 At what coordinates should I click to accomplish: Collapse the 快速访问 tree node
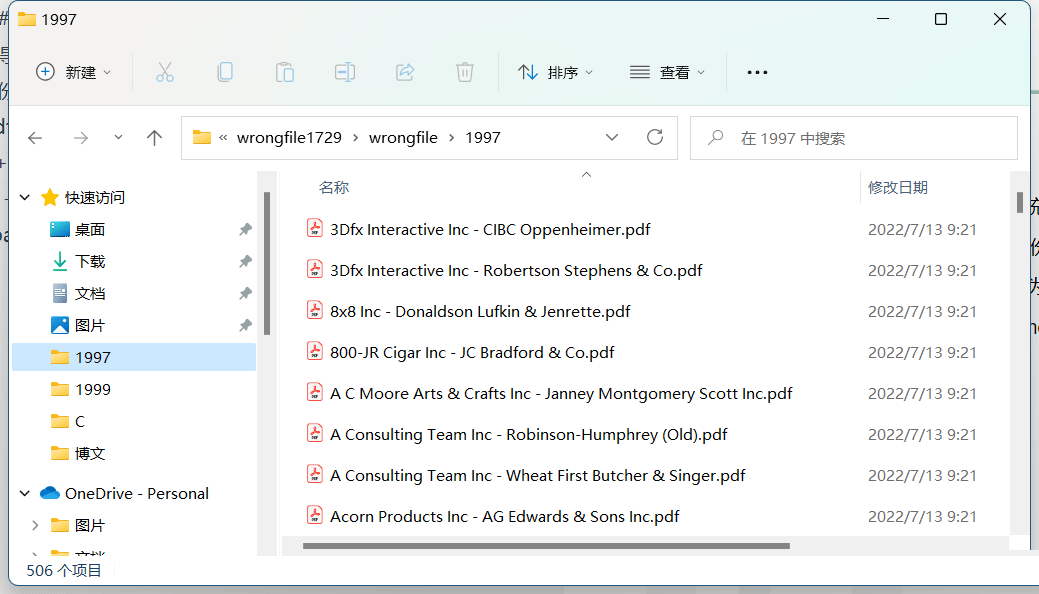tap(25, 197)
